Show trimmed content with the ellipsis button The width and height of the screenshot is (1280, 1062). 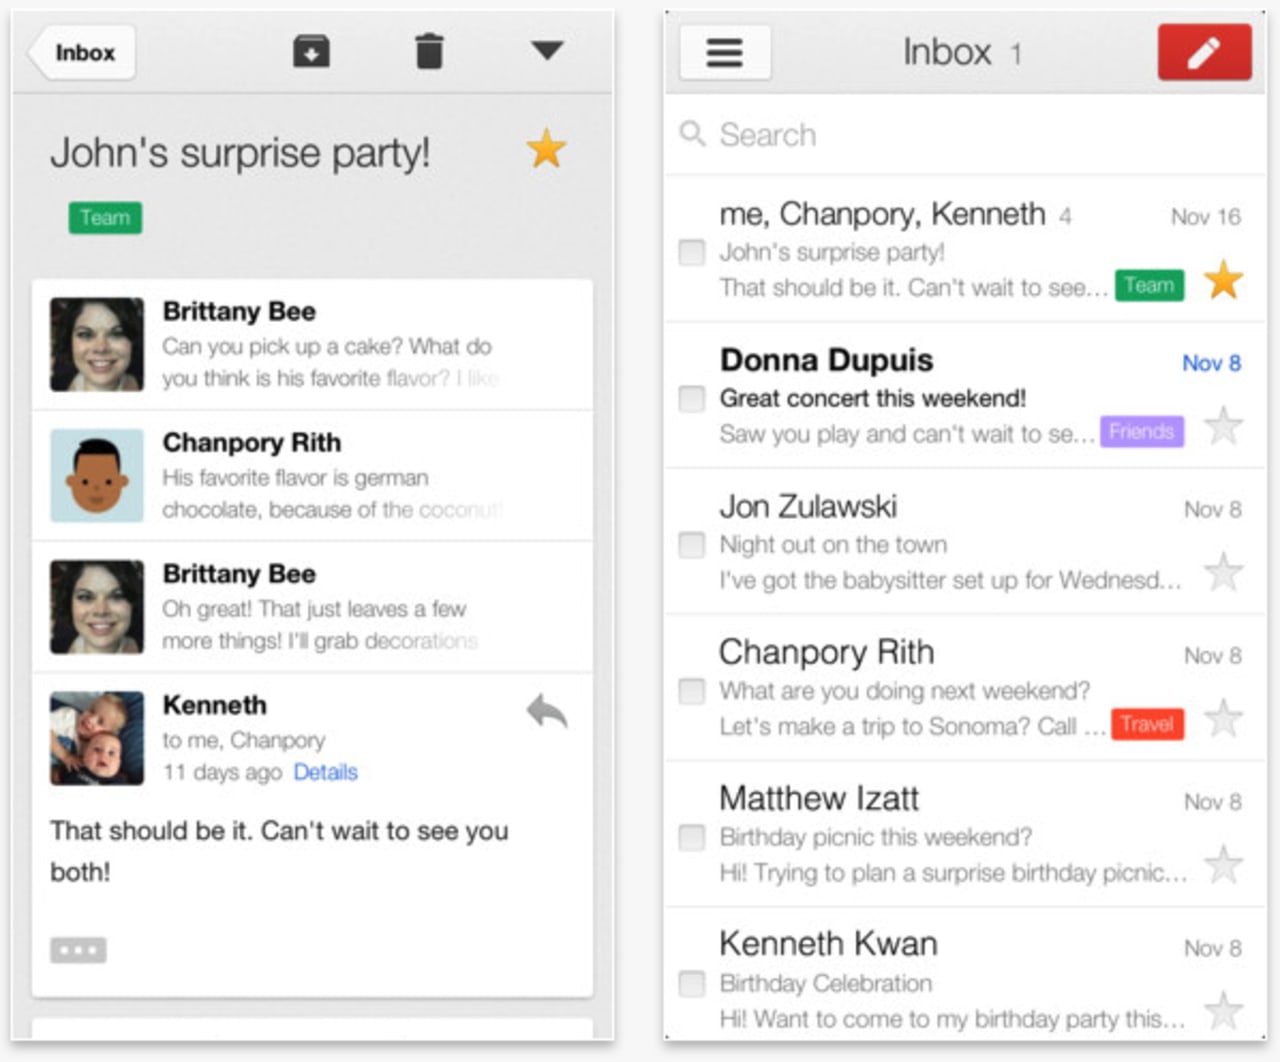click(78, 949)
